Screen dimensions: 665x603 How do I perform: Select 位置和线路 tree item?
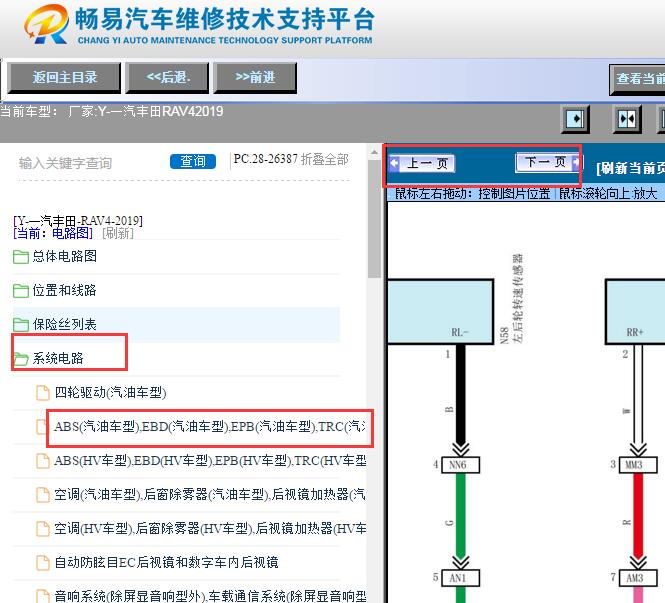(x=64, y=290)
